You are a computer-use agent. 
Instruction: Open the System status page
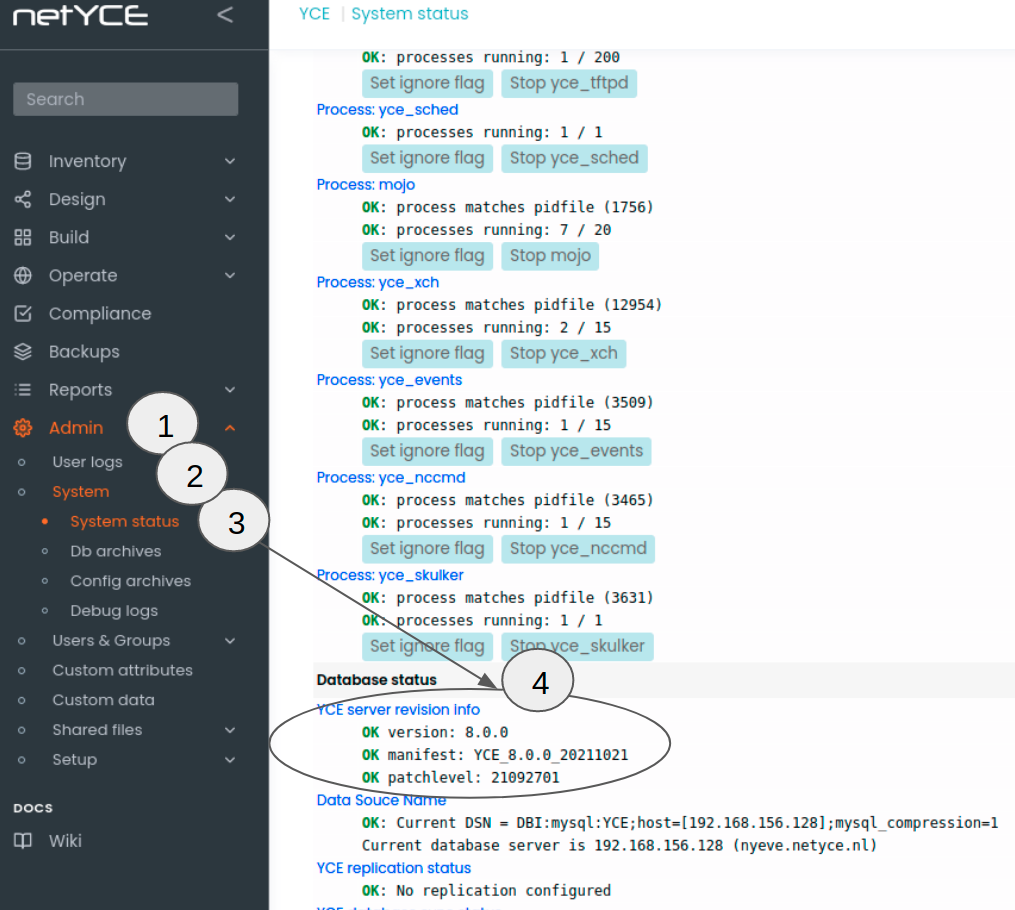click(124, 522)
